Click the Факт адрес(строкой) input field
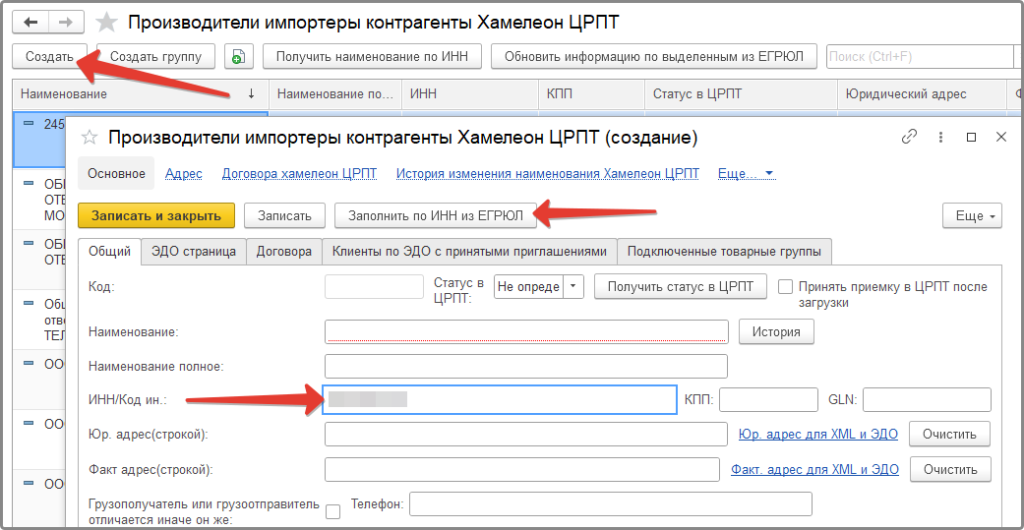This screenshot has width=1024, height=530. (522, 469)
